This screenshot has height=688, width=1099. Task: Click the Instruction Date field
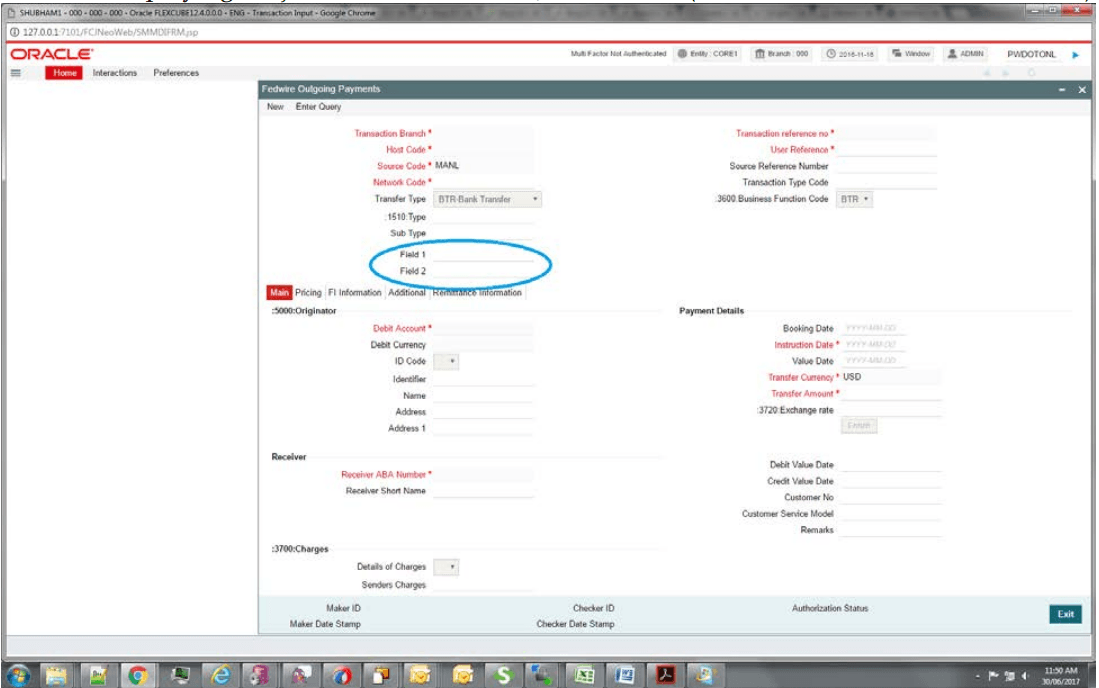click(x=873, y=345)
